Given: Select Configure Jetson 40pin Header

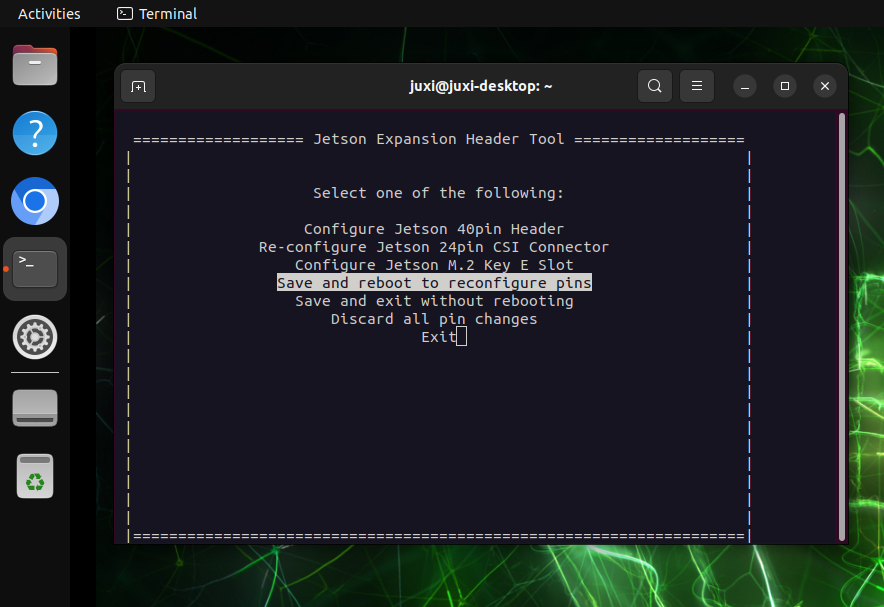Looking at the screenshot, I should pos(434,229).
